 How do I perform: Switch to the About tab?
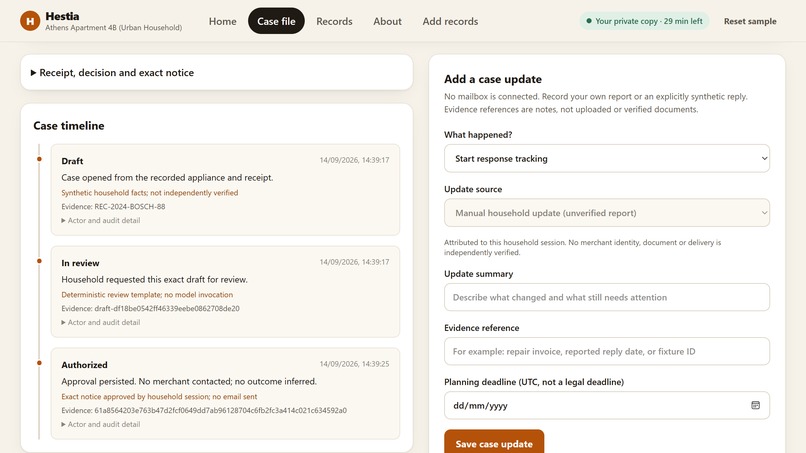[387, 21]
